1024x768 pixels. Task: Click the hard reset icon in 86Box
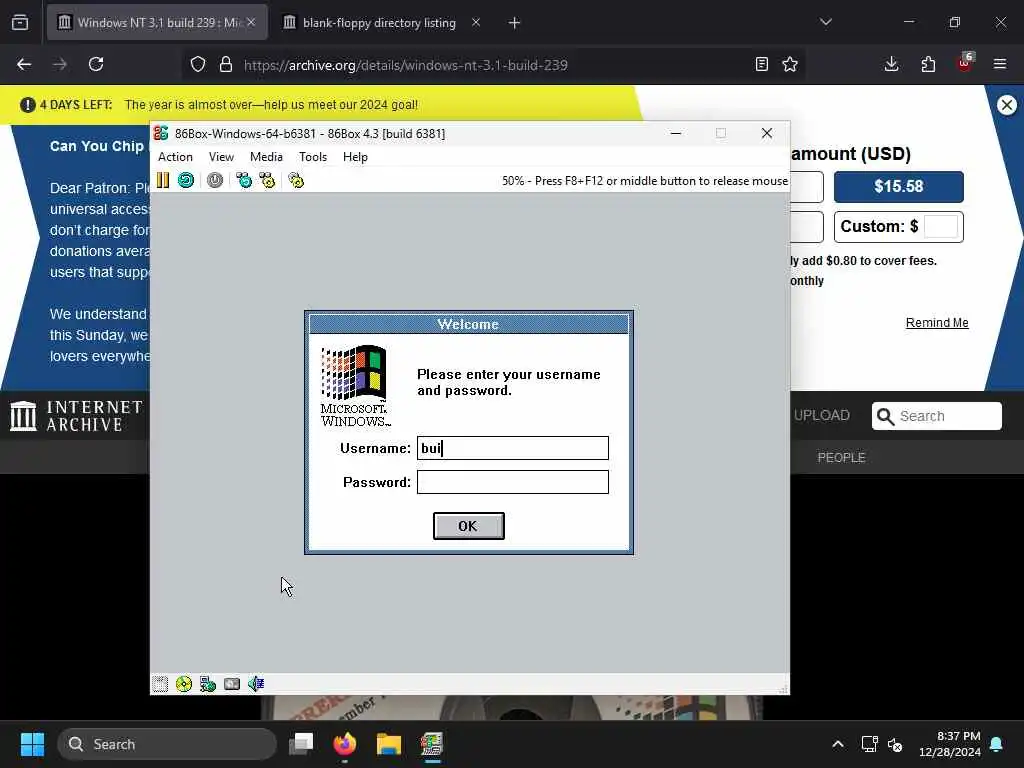[186, 180]
